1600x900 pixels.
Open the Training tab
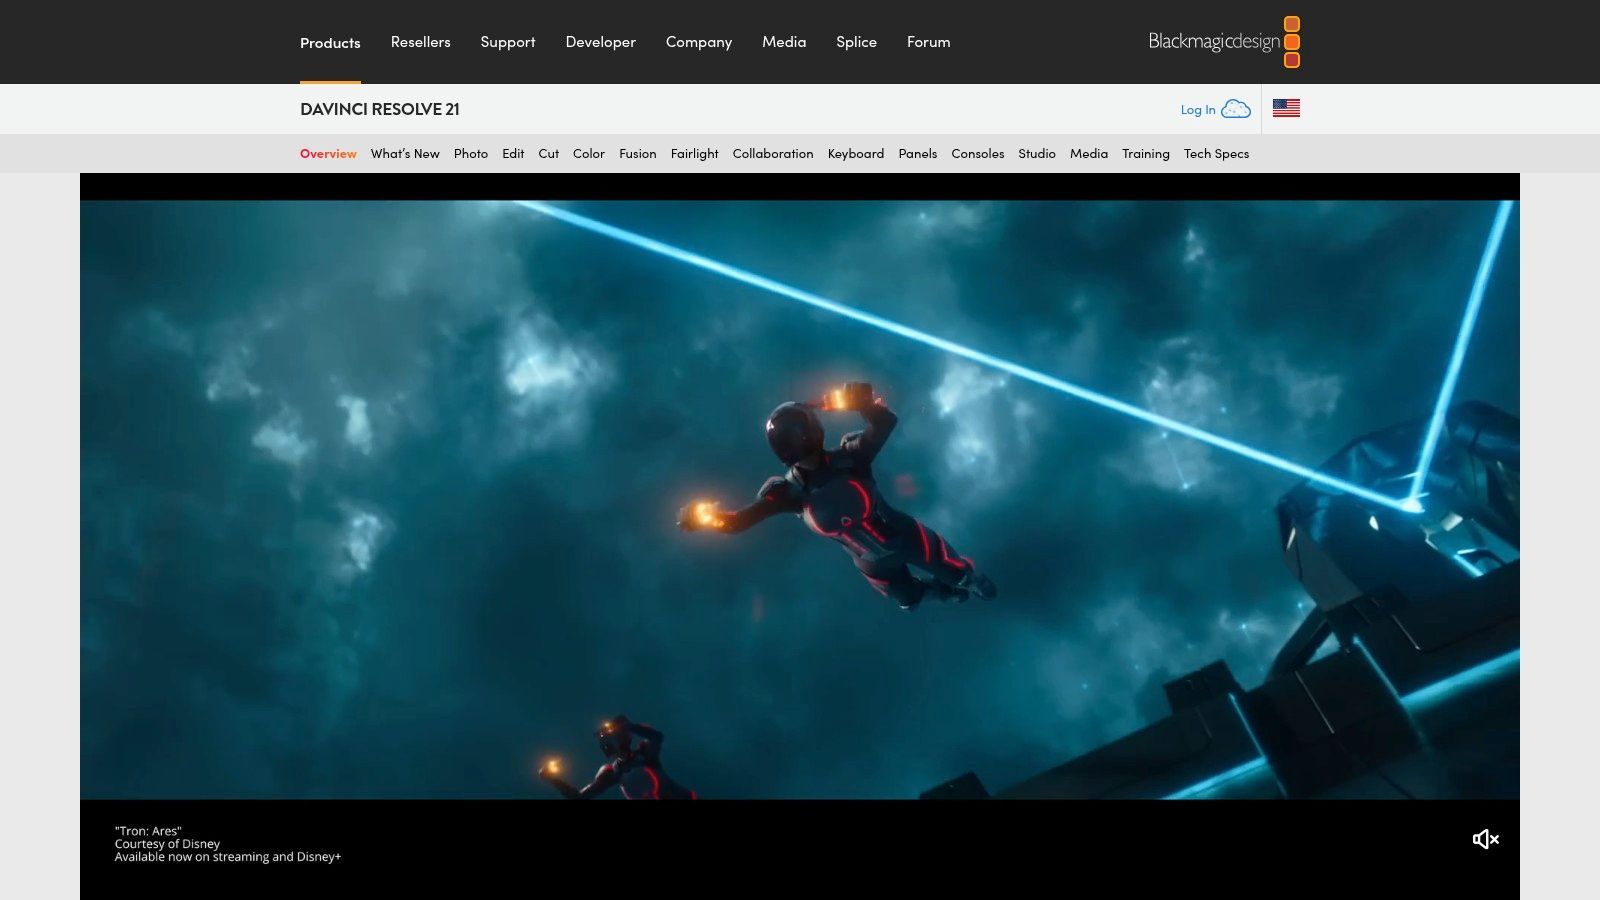(1146, 154)
